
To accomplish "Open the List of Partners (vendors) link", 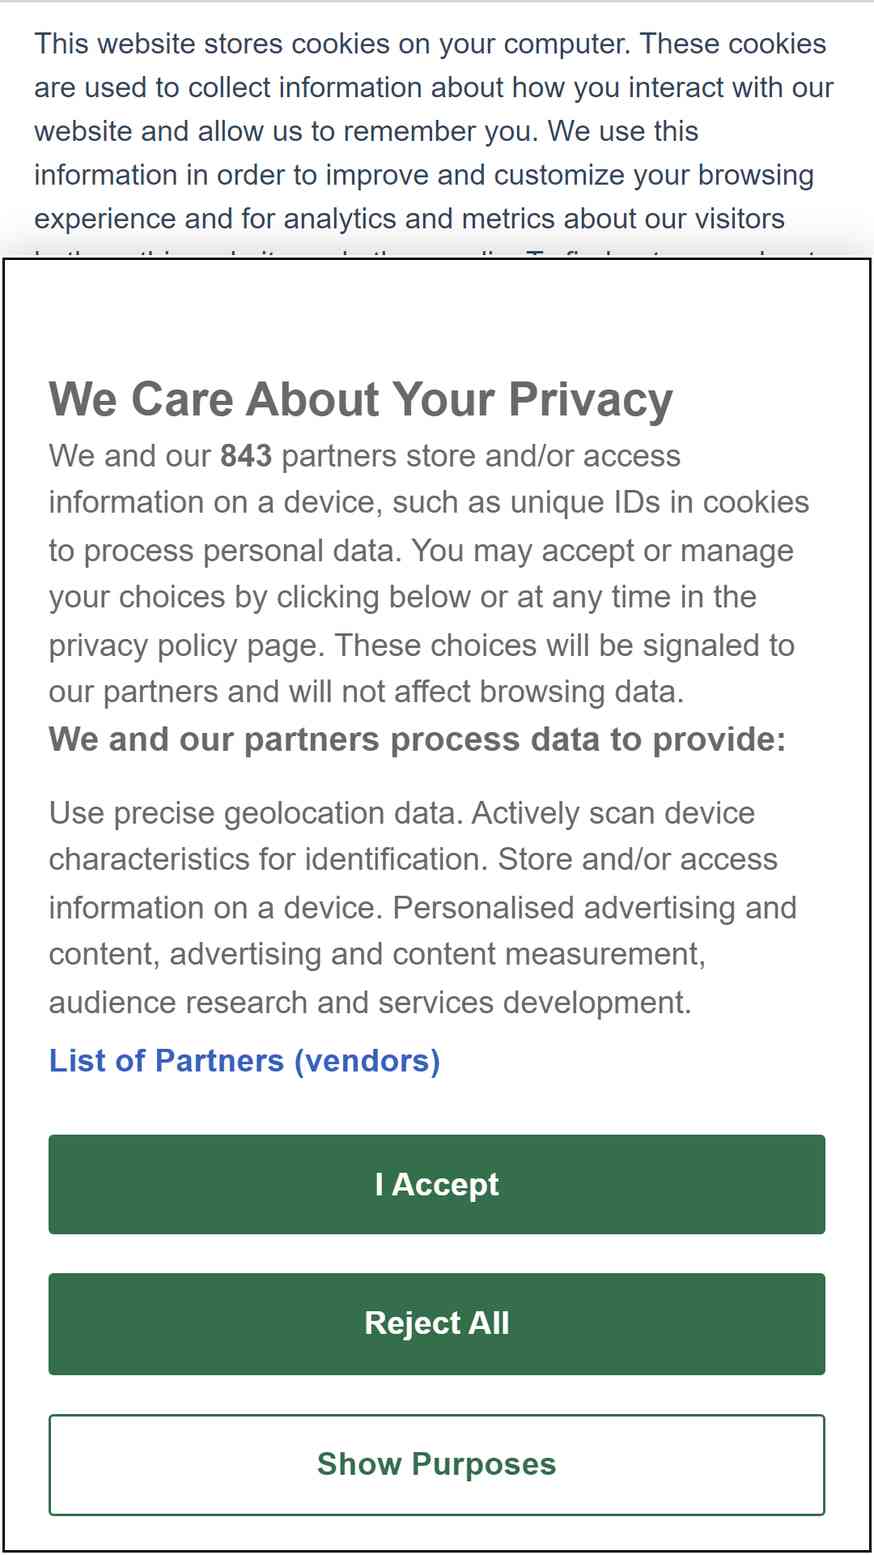I will click(x=245, y=1060).
